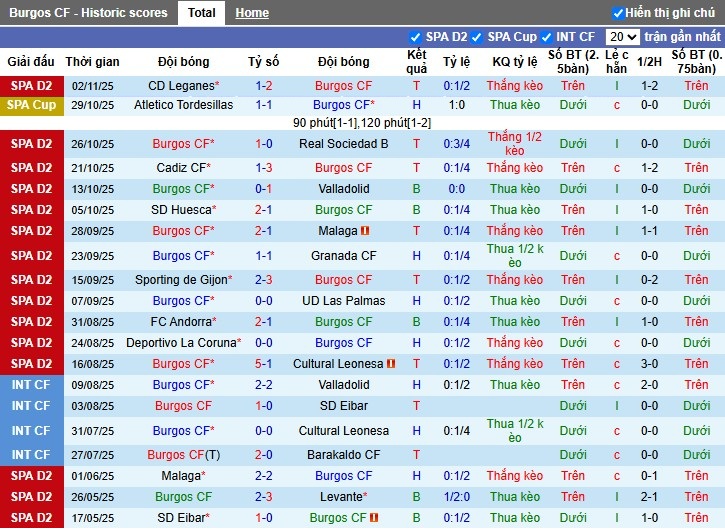Click the 0-2 half-time score for Gijon match

pos(649,280)
